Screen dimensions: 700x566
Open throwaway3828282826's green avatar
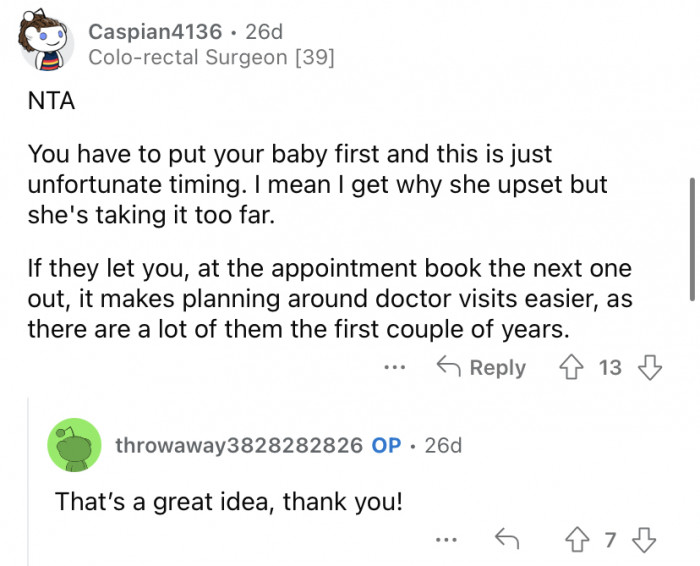coord(74,445)
